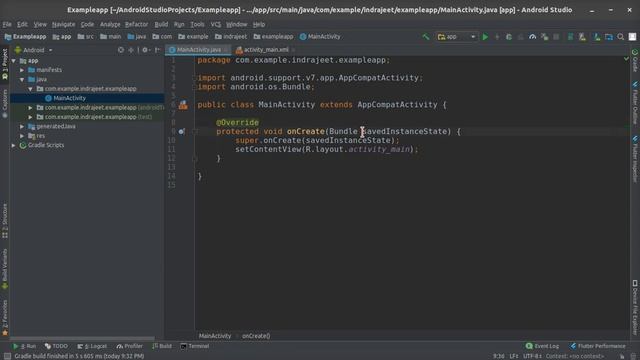
Task: Open the Logcat tool window button
Action: (93, 346)
